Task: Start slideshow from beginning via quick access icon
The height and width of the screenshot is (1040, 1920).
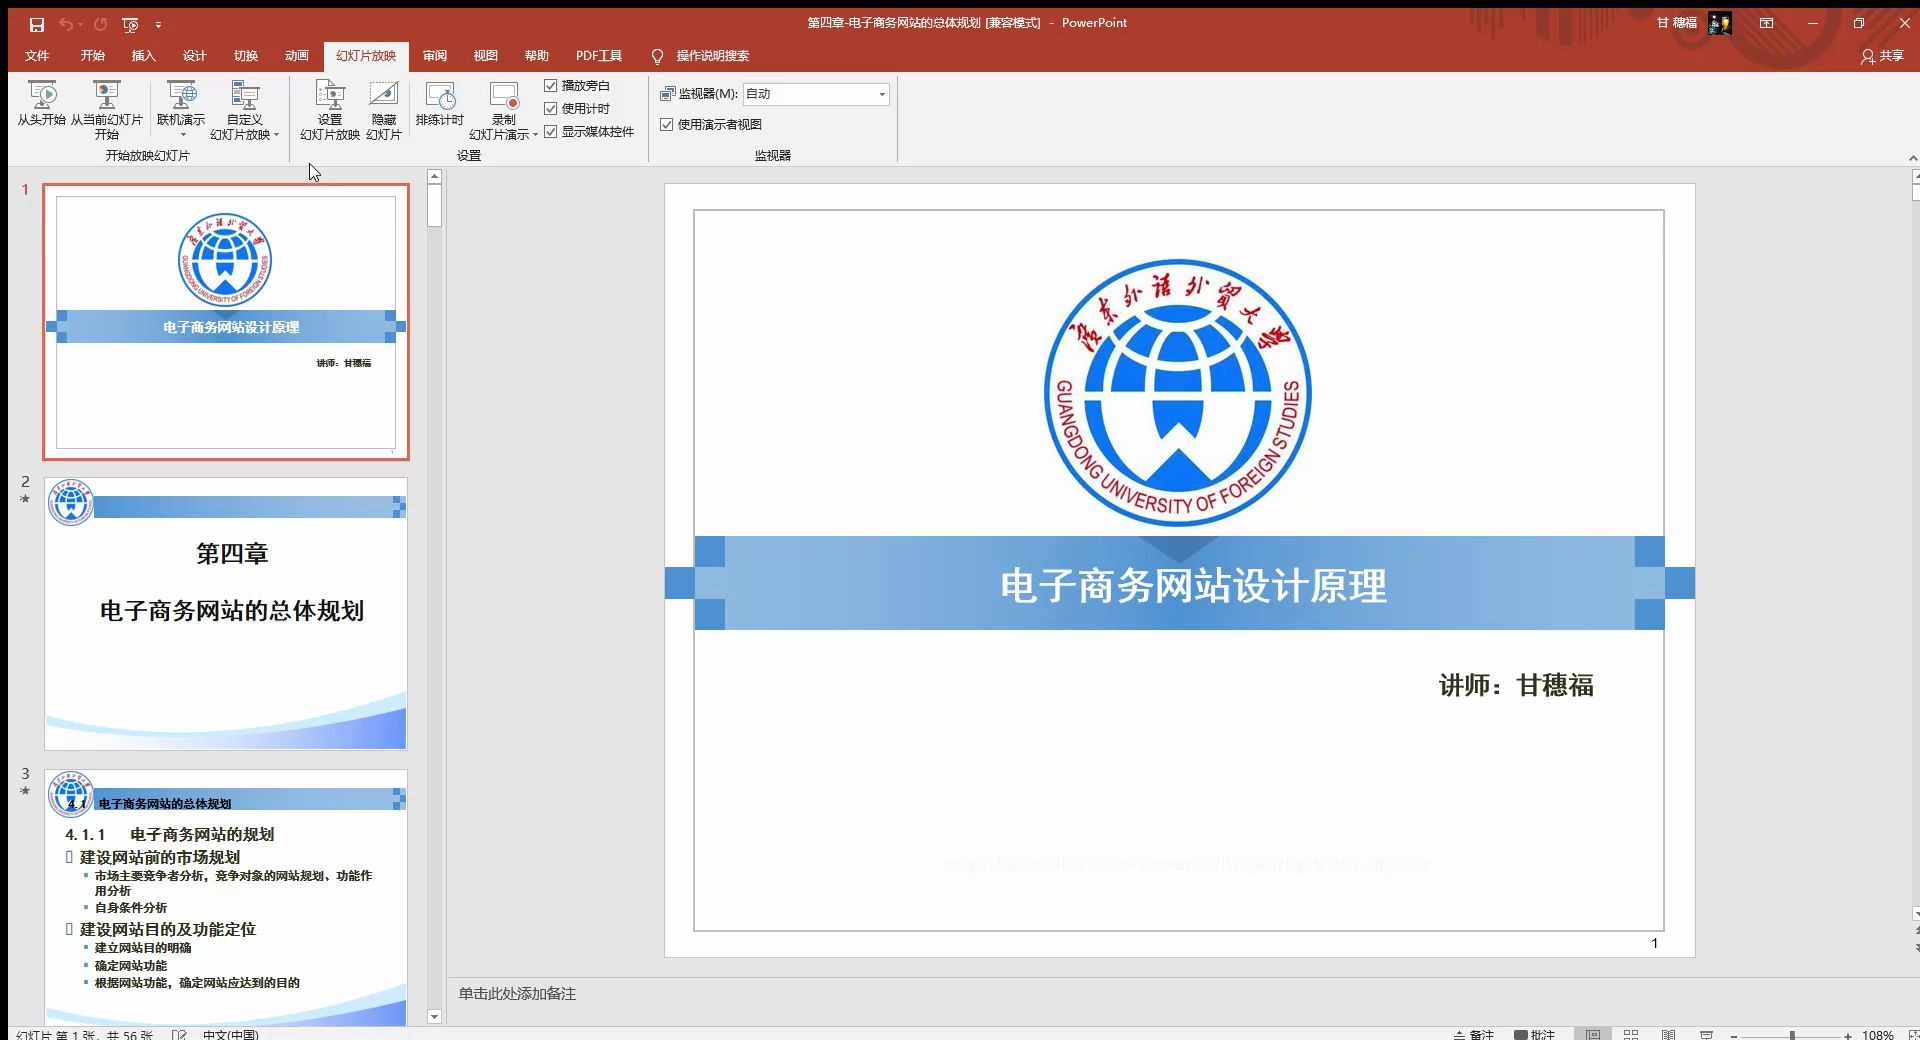Action: [x=130, y=24]
